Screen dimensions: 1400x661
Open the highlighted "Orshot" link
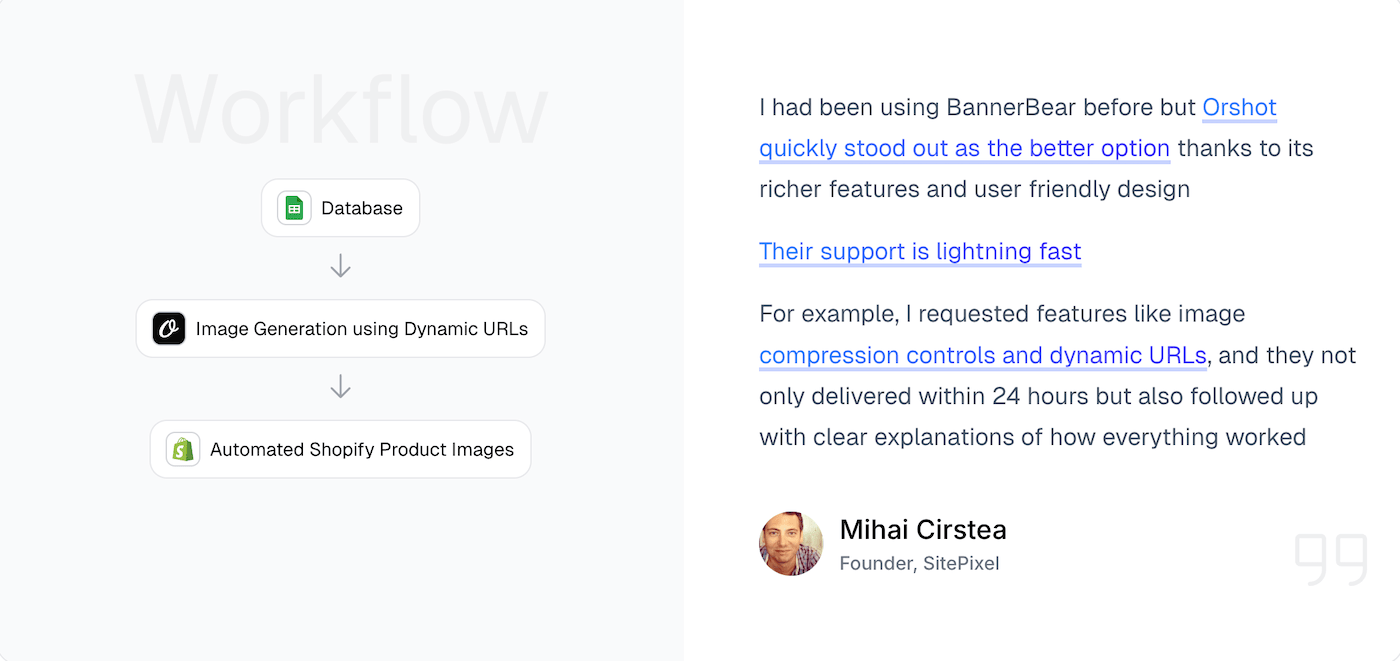click(x=1239, y=107)
